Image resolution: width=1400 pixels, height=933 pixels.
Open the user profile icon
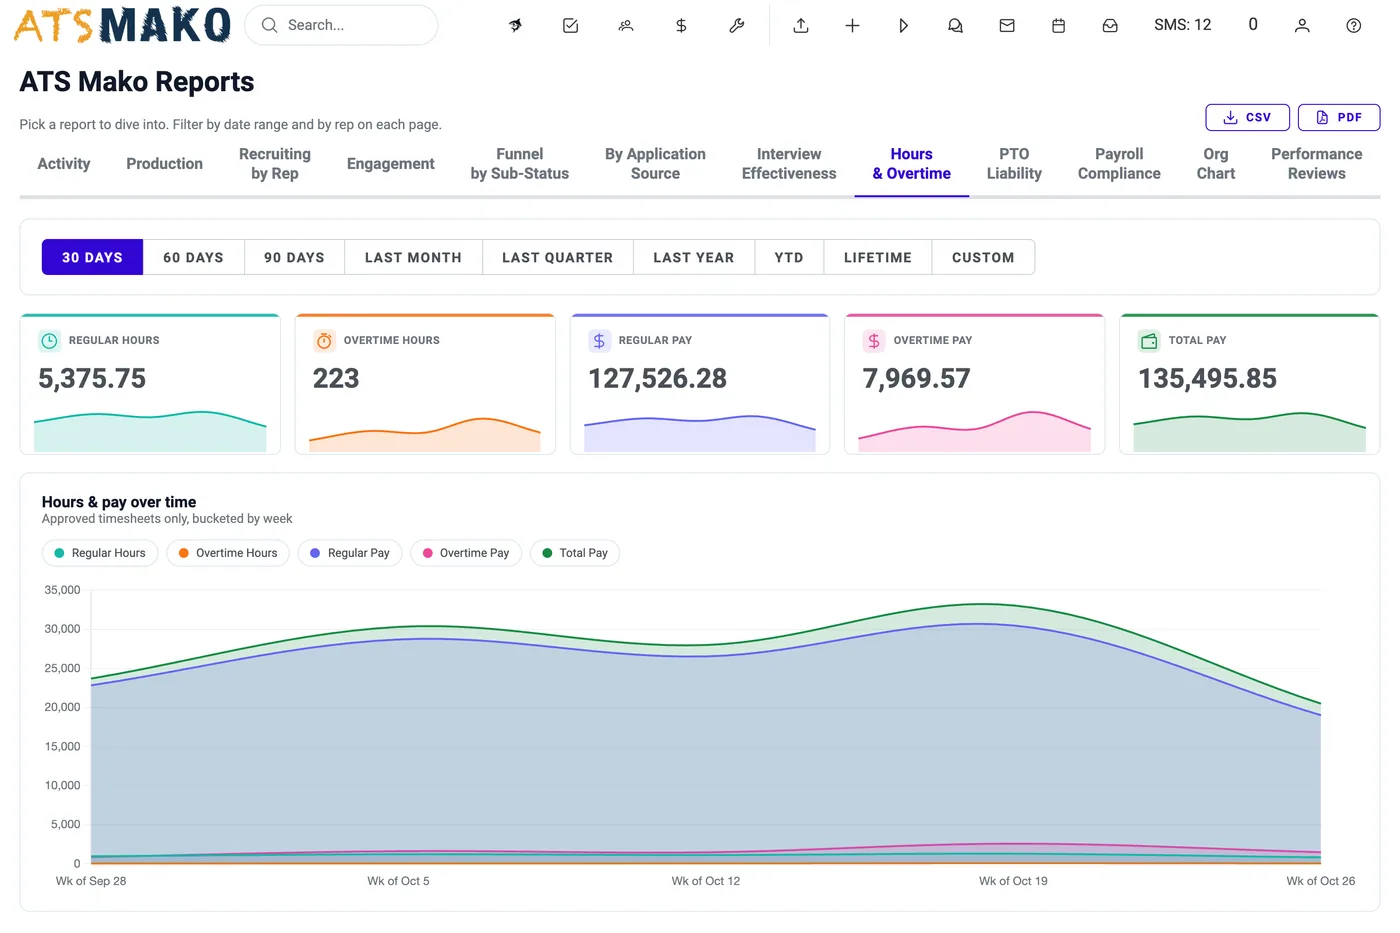pyautogui.click(x=1302, y=26)
